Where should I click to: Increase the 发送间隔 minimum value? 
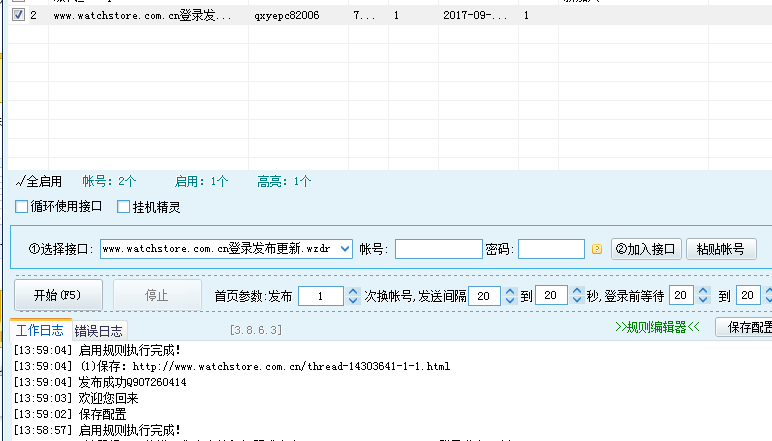(510, 291)
